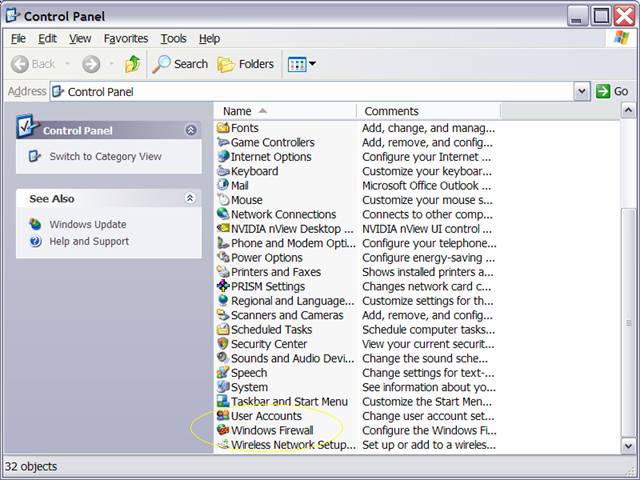This screenshot has height=480, width=640.
Task: Select the Security Center shield icon
Action: (x=223, y=344)
